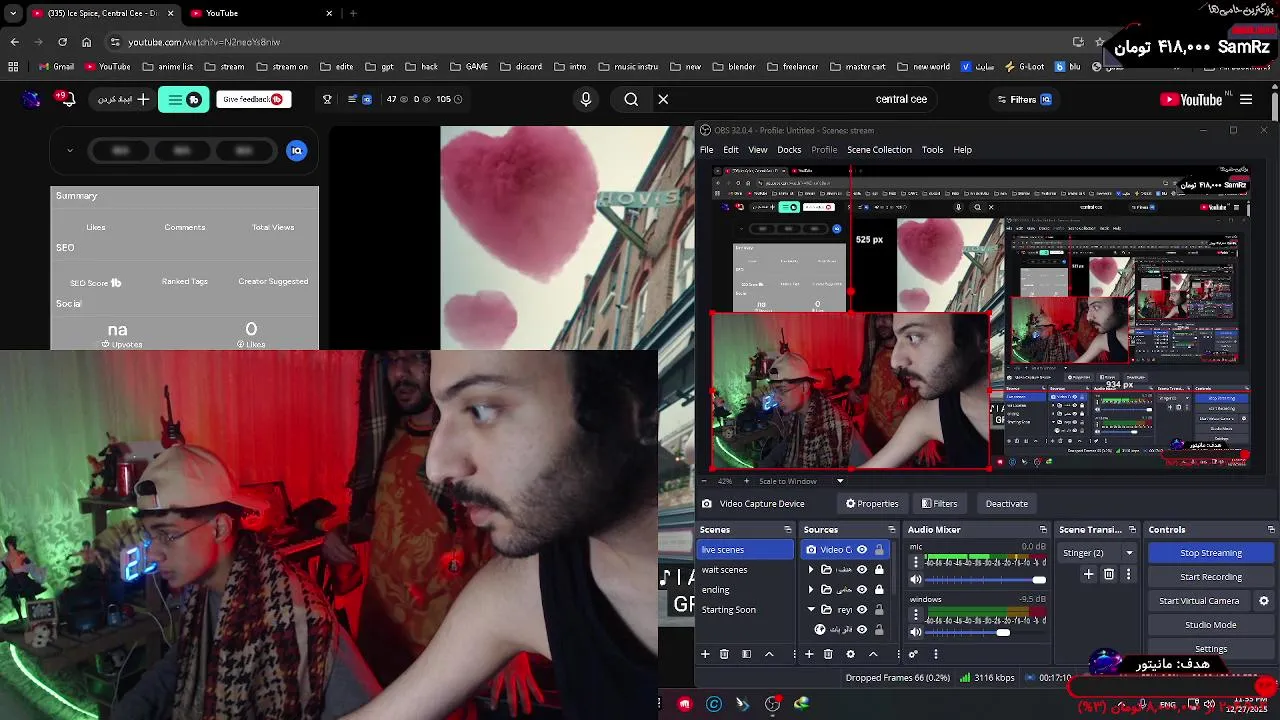Toggle visibility of the reyn group source
The width and height of the screenshot is (1280, 720).
[861, 609]
